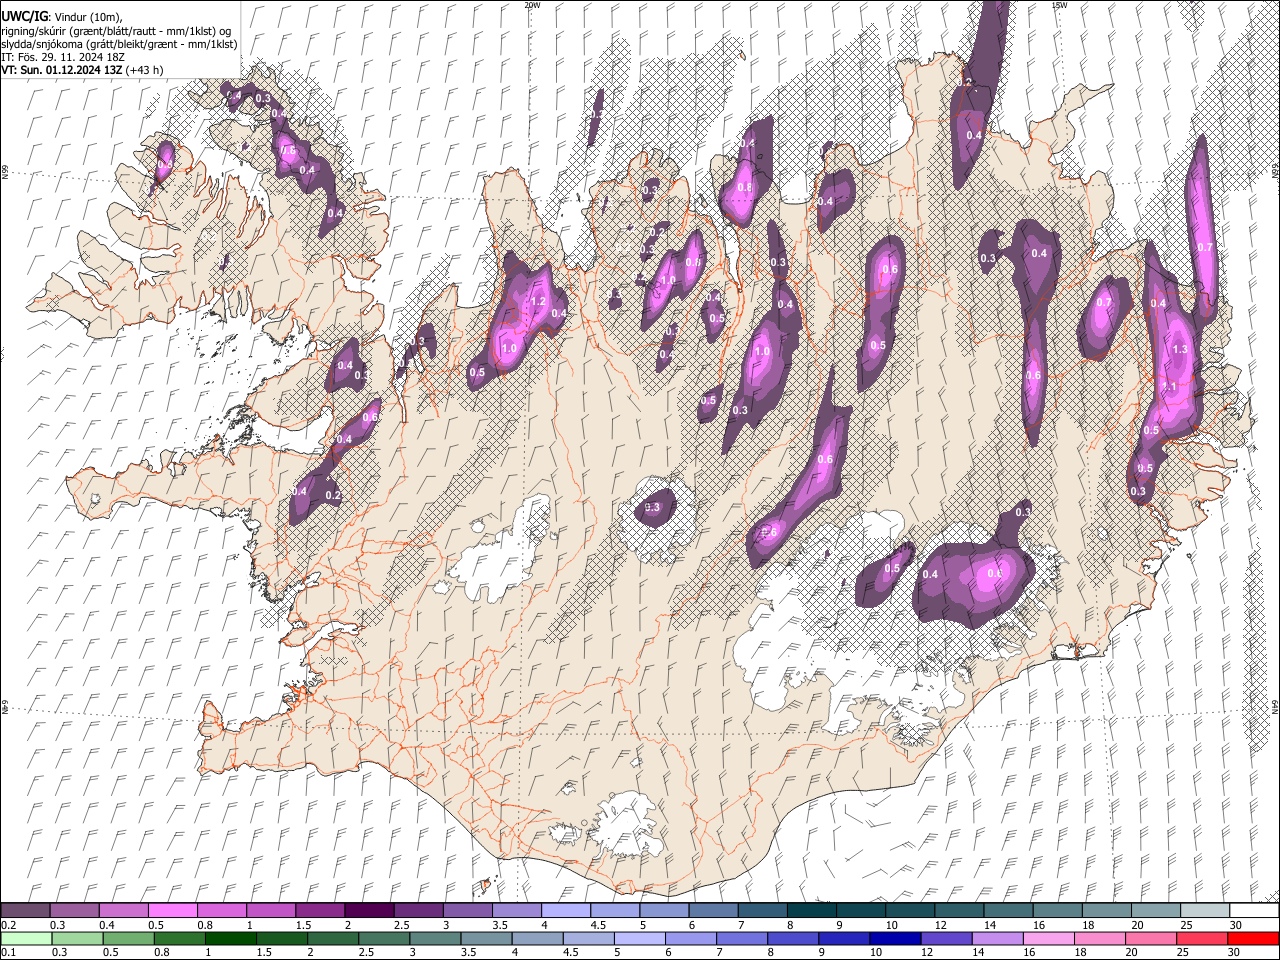
Task: Click the '4.5' label in lower legend row
Action: coord(572,952)
